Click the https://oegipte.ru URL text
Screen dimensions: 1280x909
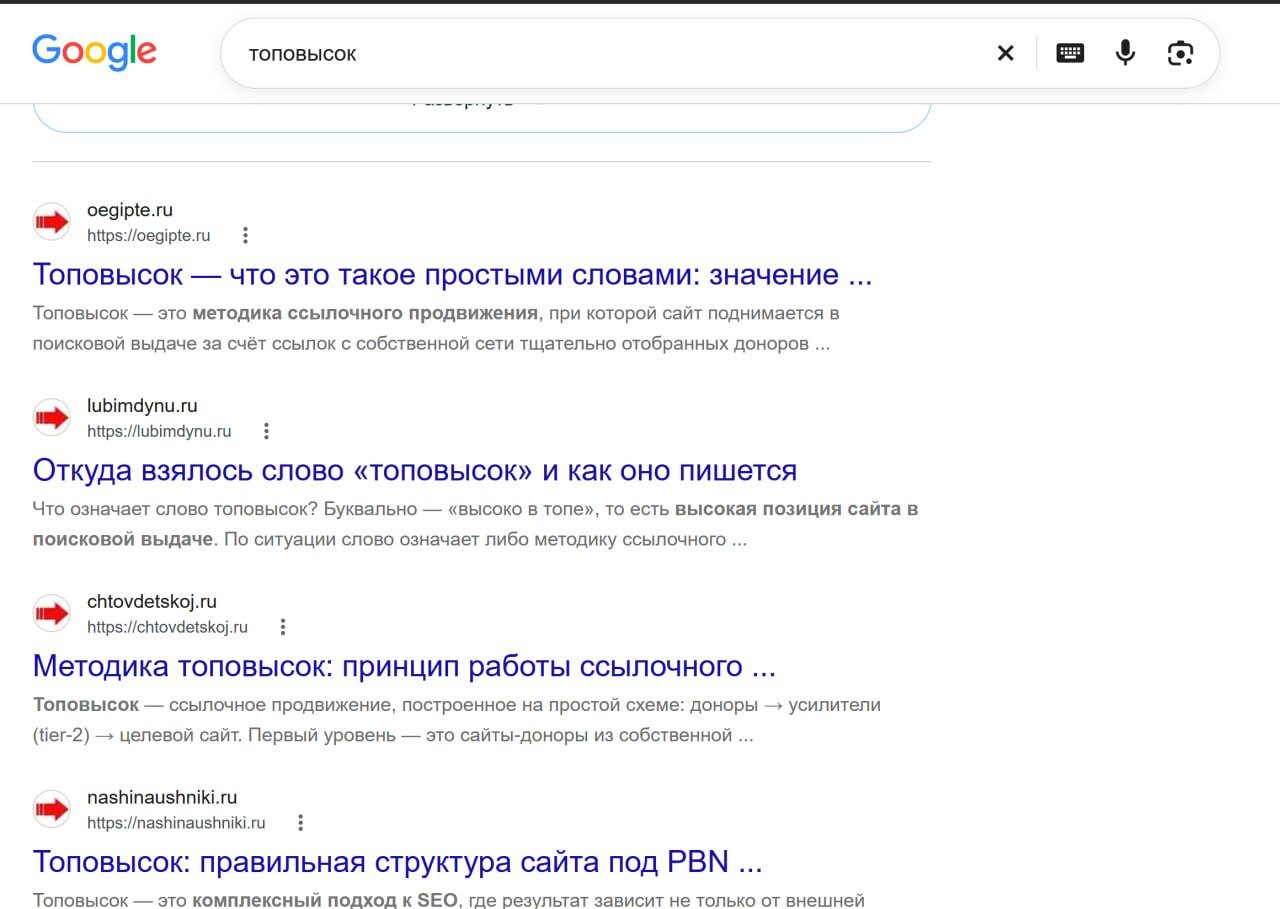click(x=148, y=236)
